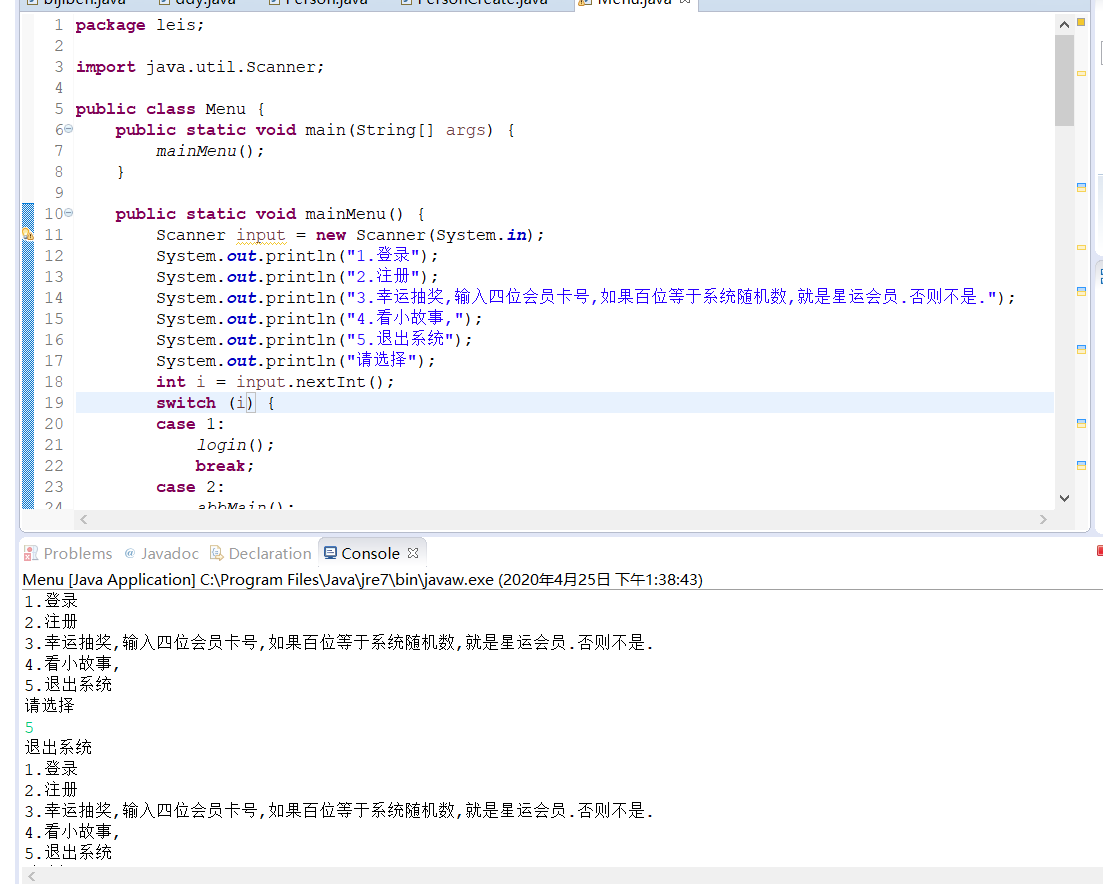Click line number 19 in the gutter
1103x884 pixels.
[53, 403]
